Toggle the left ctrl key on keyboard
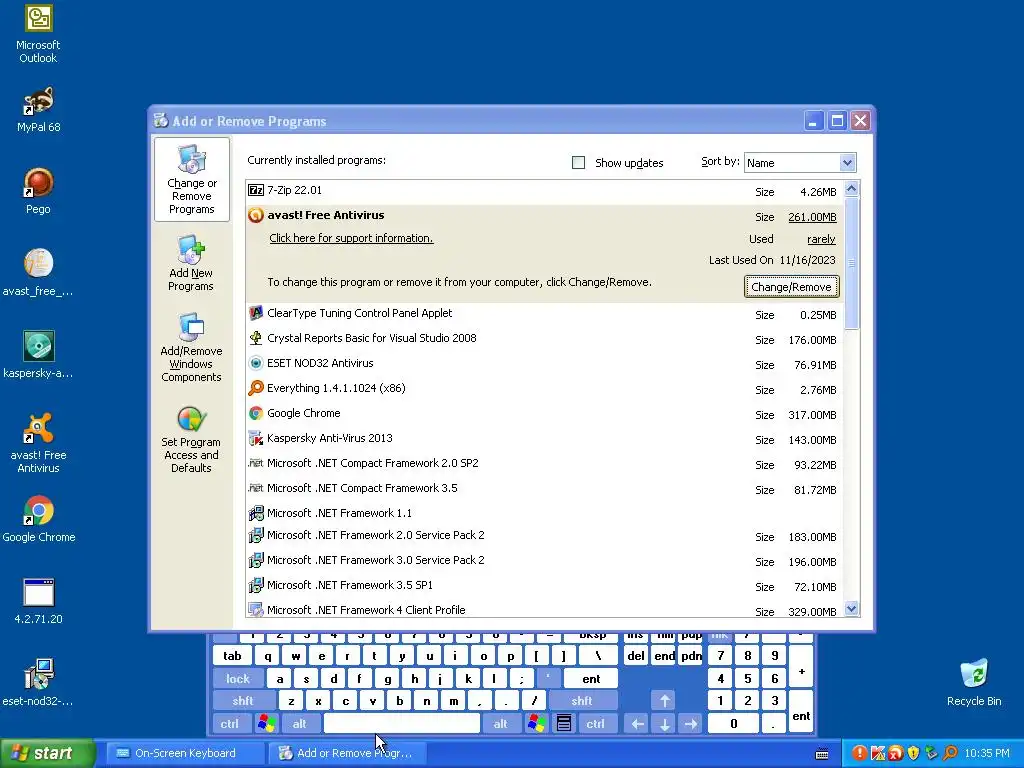 tap(230, 724)
